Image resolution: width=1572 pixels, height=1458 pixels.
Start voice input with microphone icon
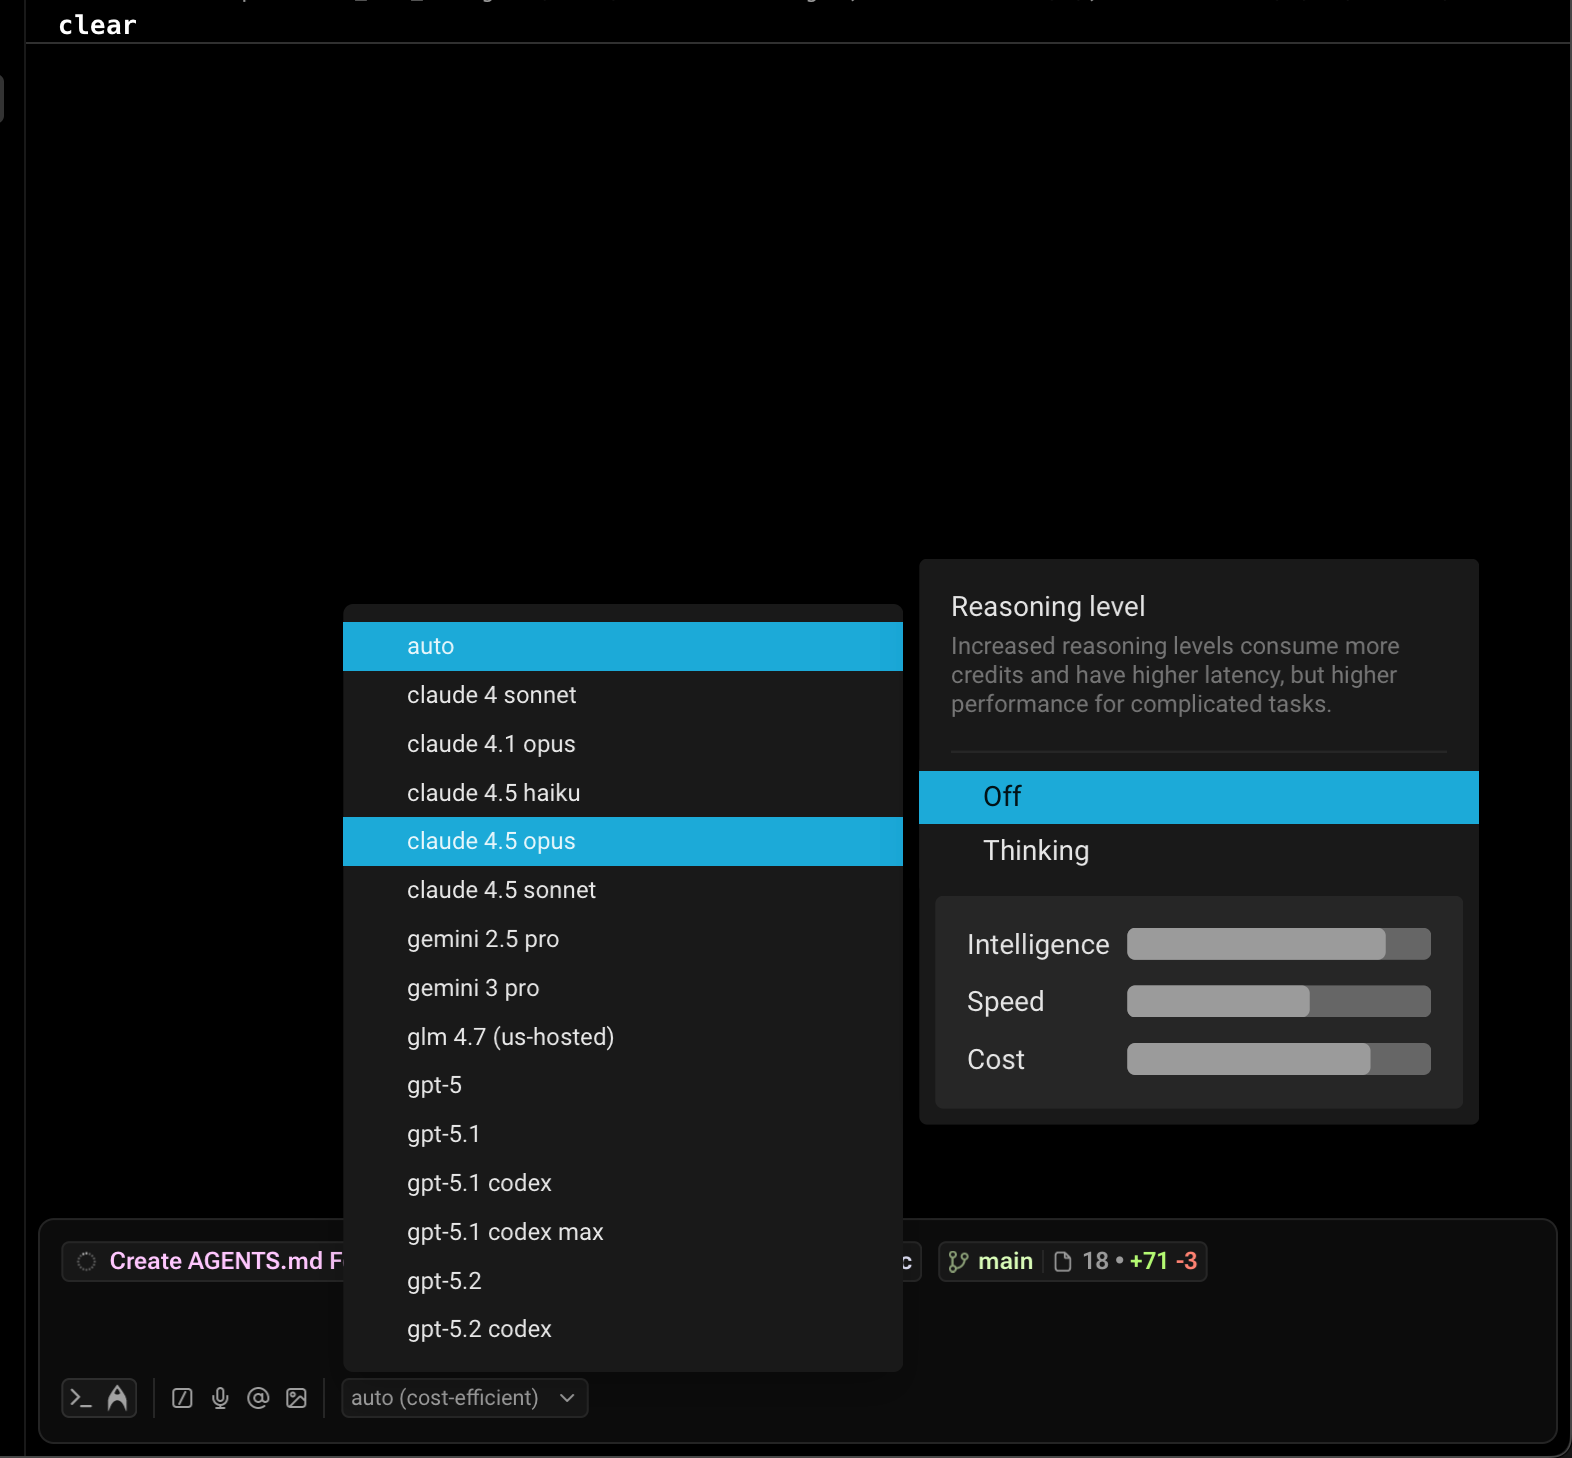pyautogui.click(x=220, y=1398)
